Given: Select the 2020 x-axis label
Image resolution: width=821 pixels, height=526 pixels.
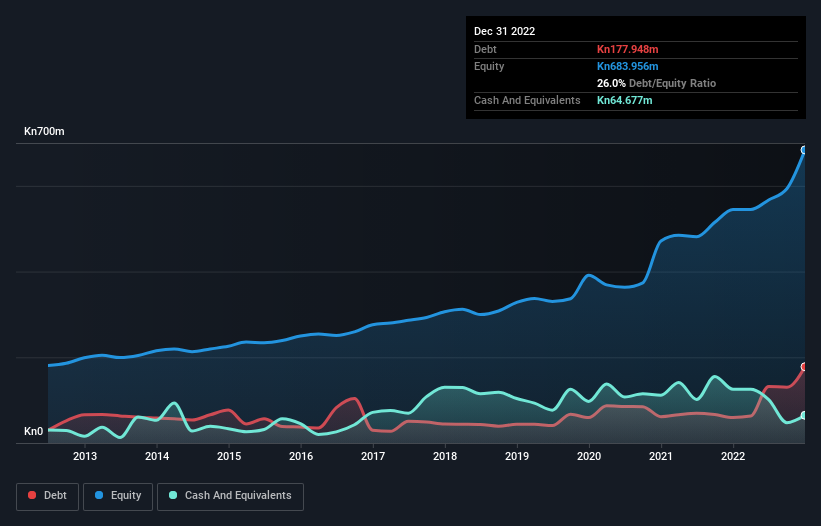Looking at the screenshot, I should point(589,456).
